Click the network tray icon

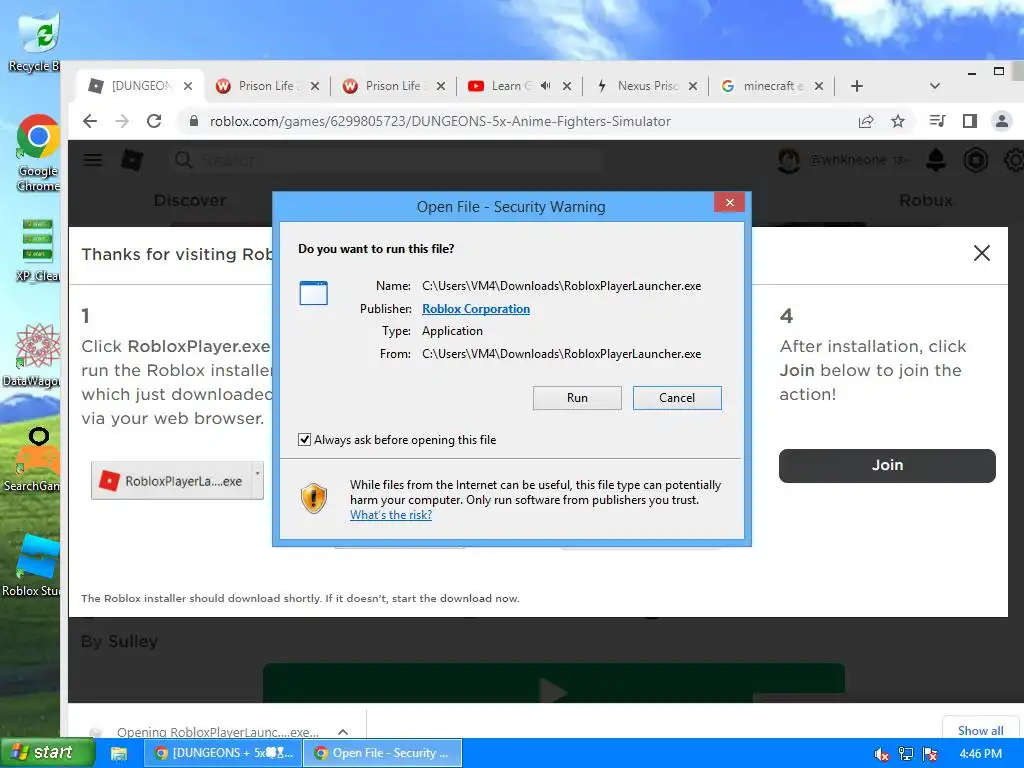tap(906, 754)
